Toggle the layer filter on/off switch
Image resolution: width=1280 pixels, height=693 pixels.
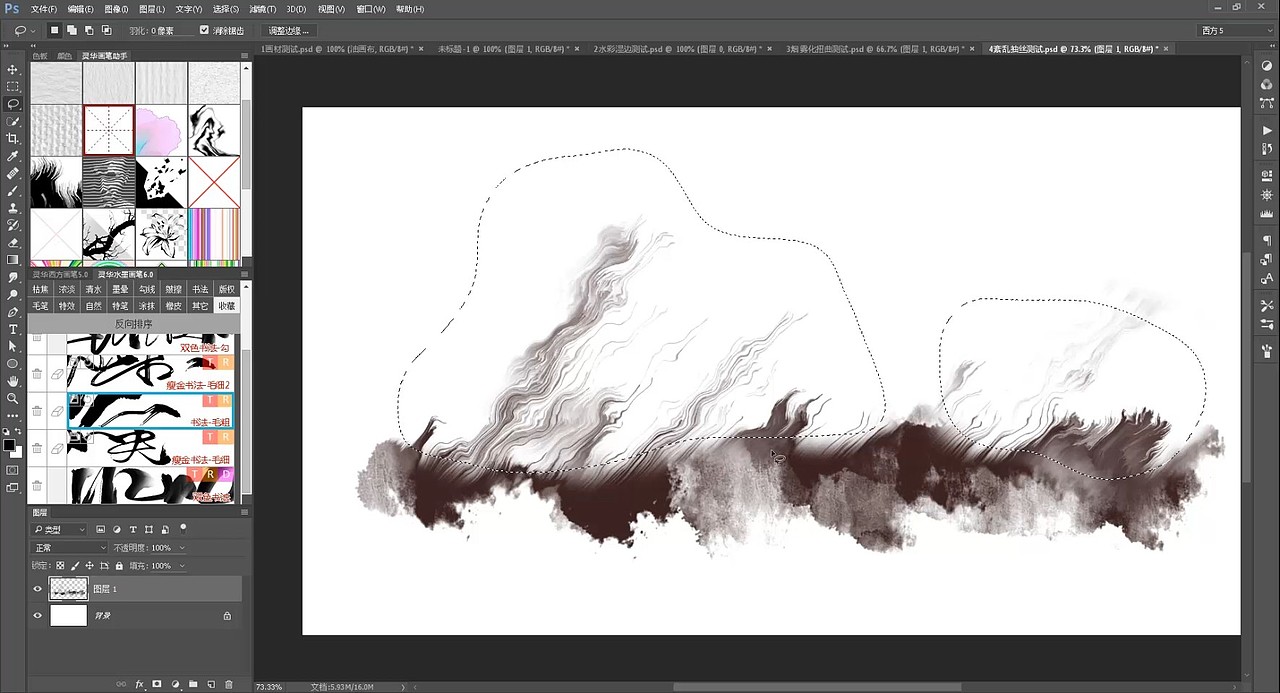[184, 527]
